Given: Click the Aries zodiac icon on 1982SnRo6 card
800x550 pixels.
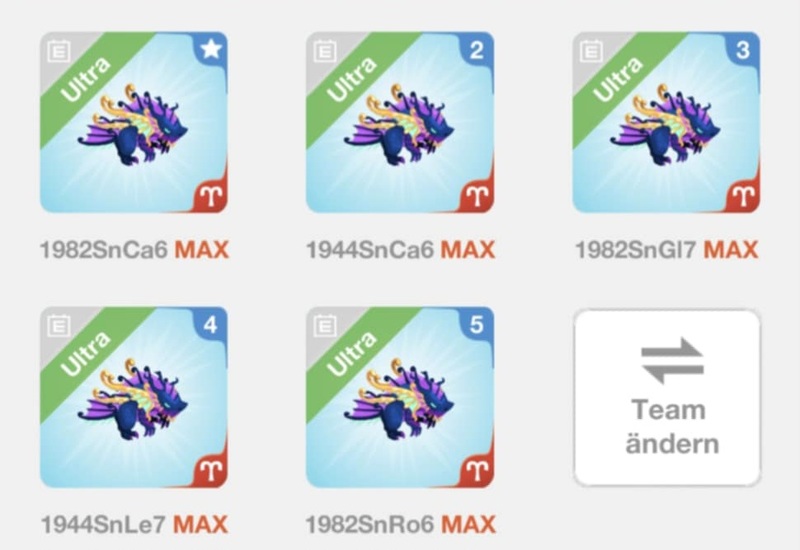Looking at the screenshot, I should [478, 470].
